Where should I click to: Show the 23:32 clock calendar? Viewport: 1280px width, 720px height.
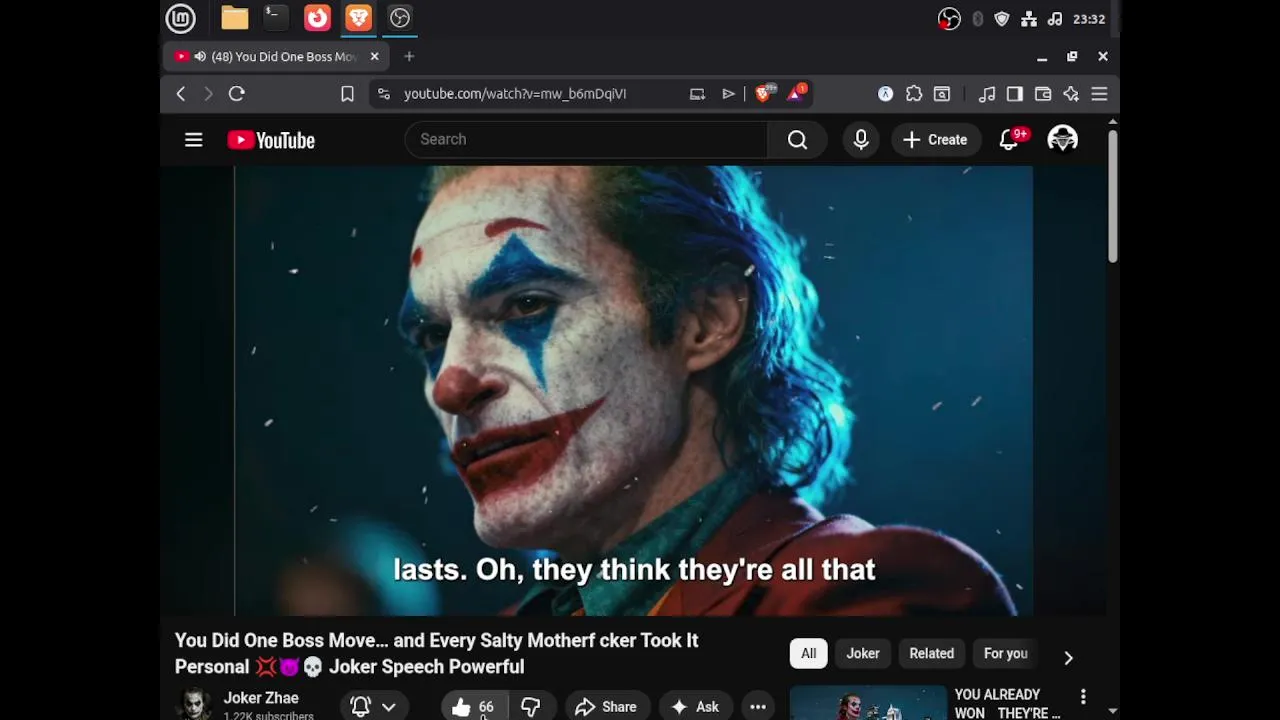point(1089,19)
